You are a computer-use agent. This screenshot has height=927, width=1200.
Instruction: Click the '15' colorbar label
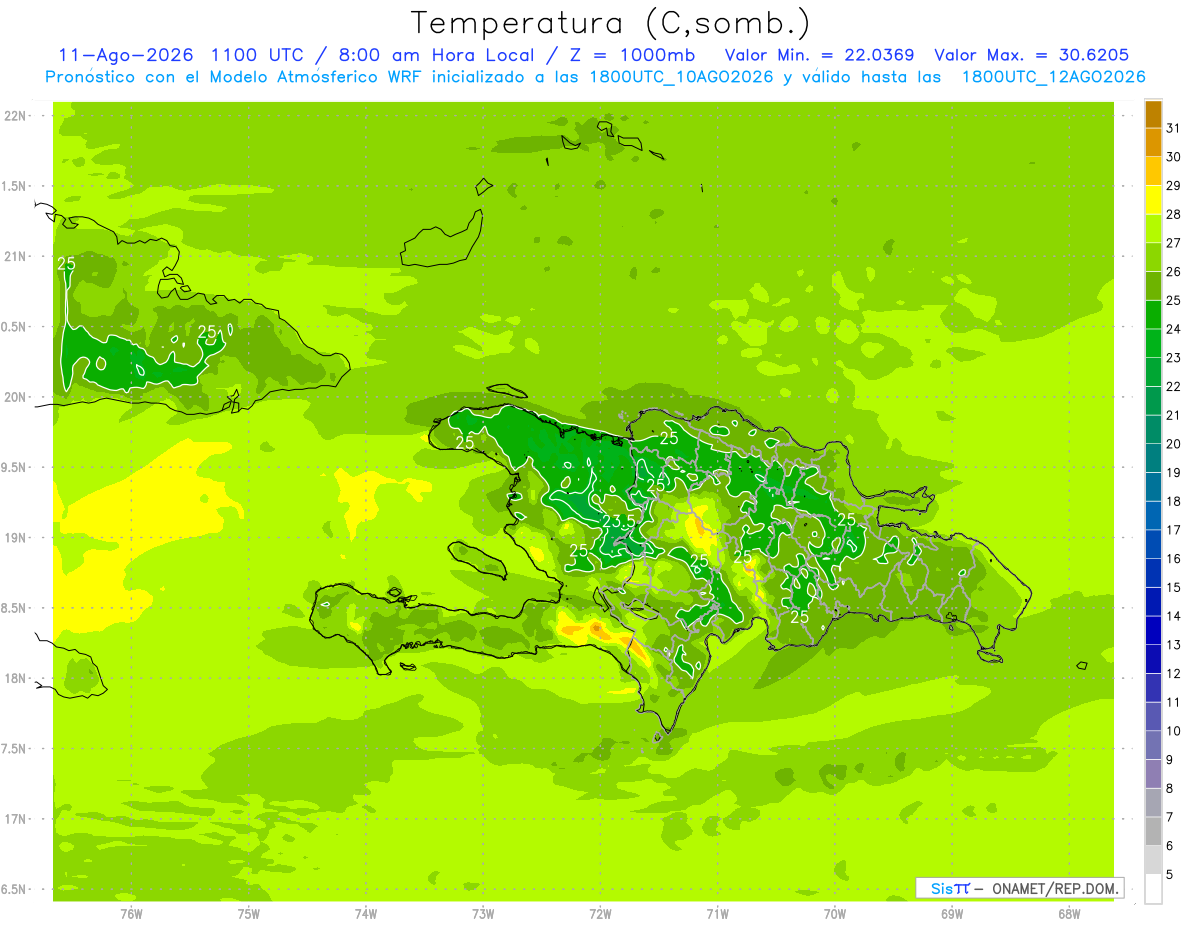1174,588
